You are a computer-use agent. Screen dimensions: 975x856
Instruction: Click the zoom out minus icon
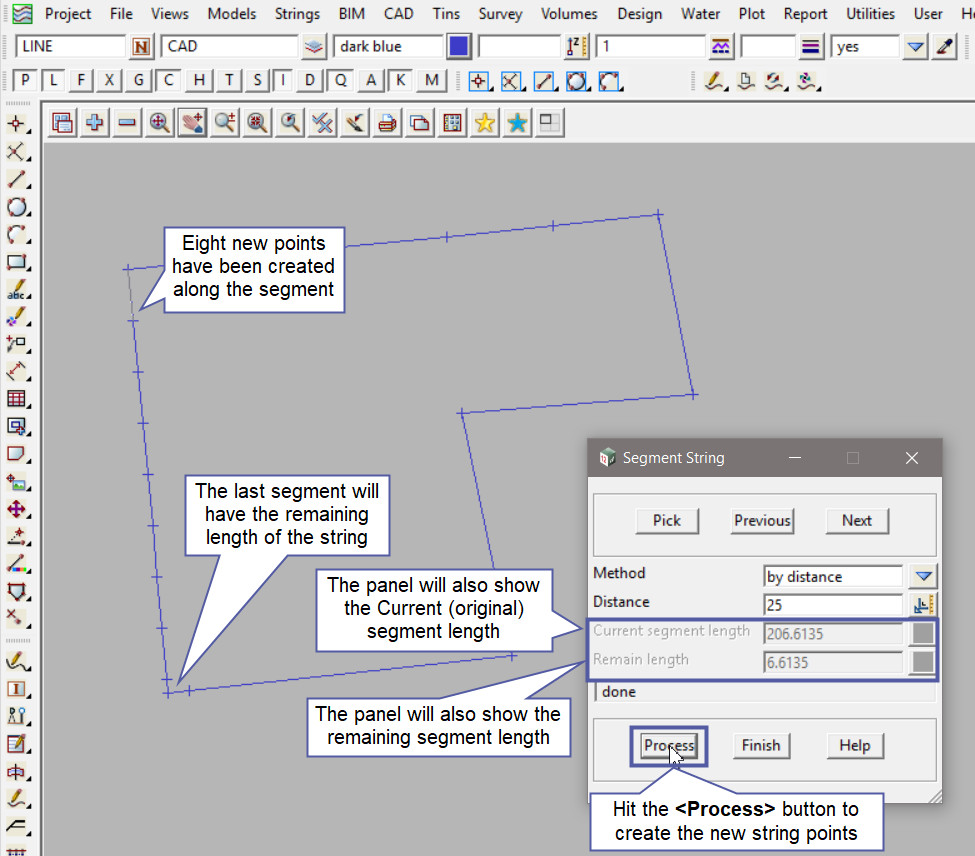point(127,123)
